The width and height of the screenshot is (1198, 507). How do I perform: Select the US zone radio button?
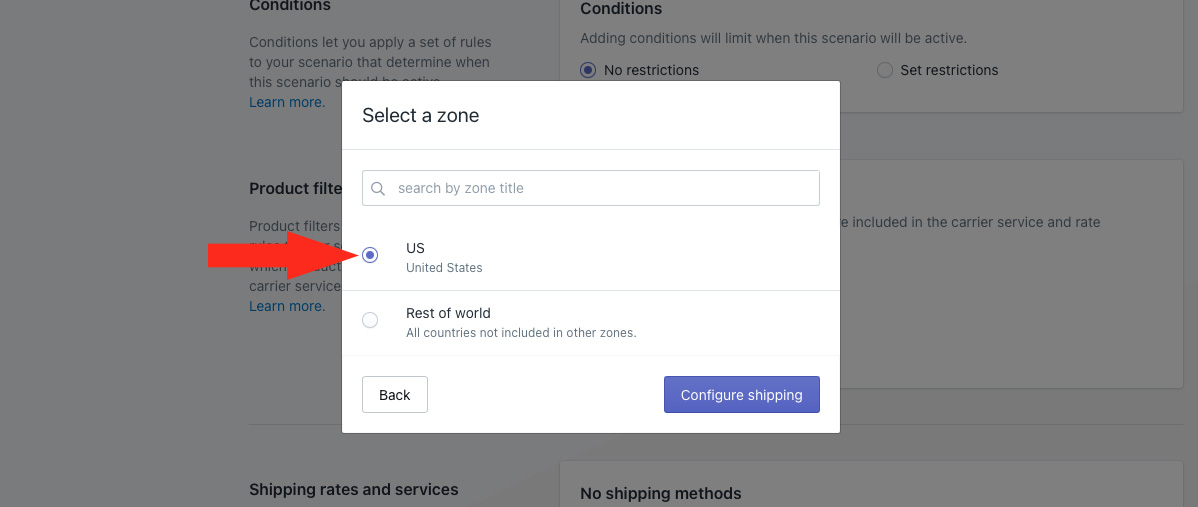(x=370, y=256)
